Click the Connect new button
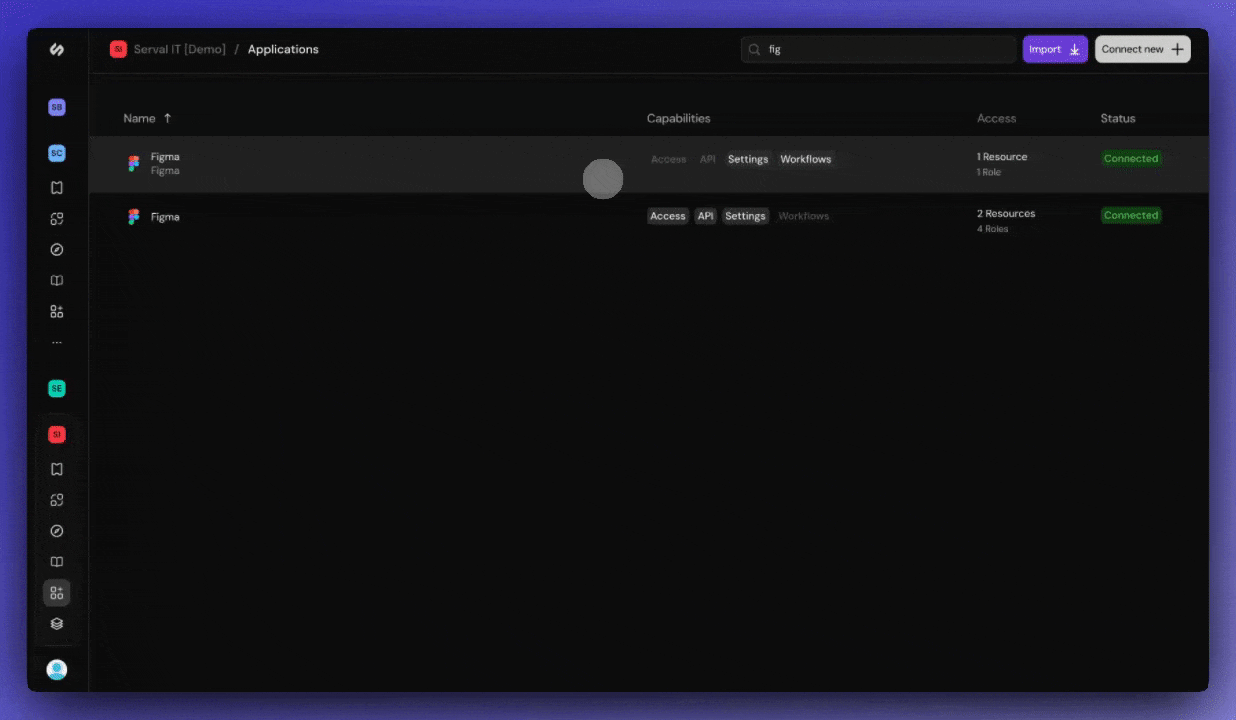1236x720 pixels. click(1142, 48)
